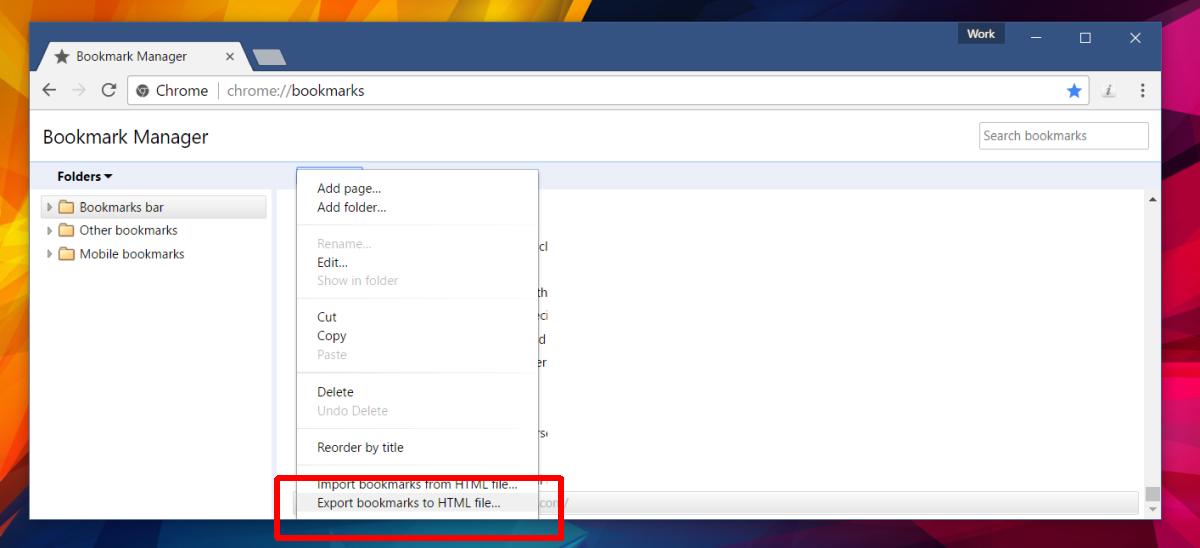Viewport: 1200px width, 548px height.
Task: Click the star favicon on Bookmark Manager tab
Action: pos(62,57)
